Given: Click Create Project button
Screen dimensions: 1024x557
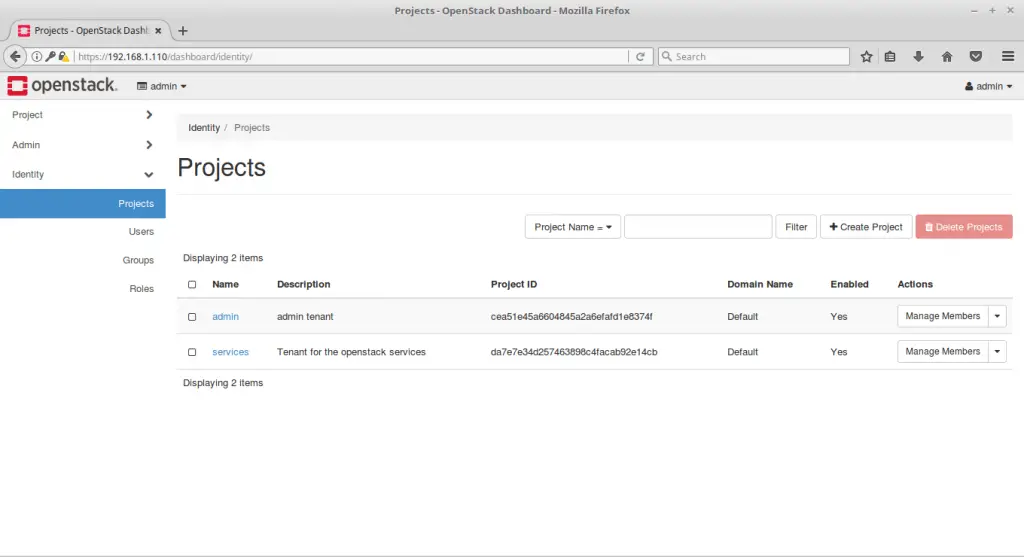Looking at the screenshot, I should [x=866, y=227].
